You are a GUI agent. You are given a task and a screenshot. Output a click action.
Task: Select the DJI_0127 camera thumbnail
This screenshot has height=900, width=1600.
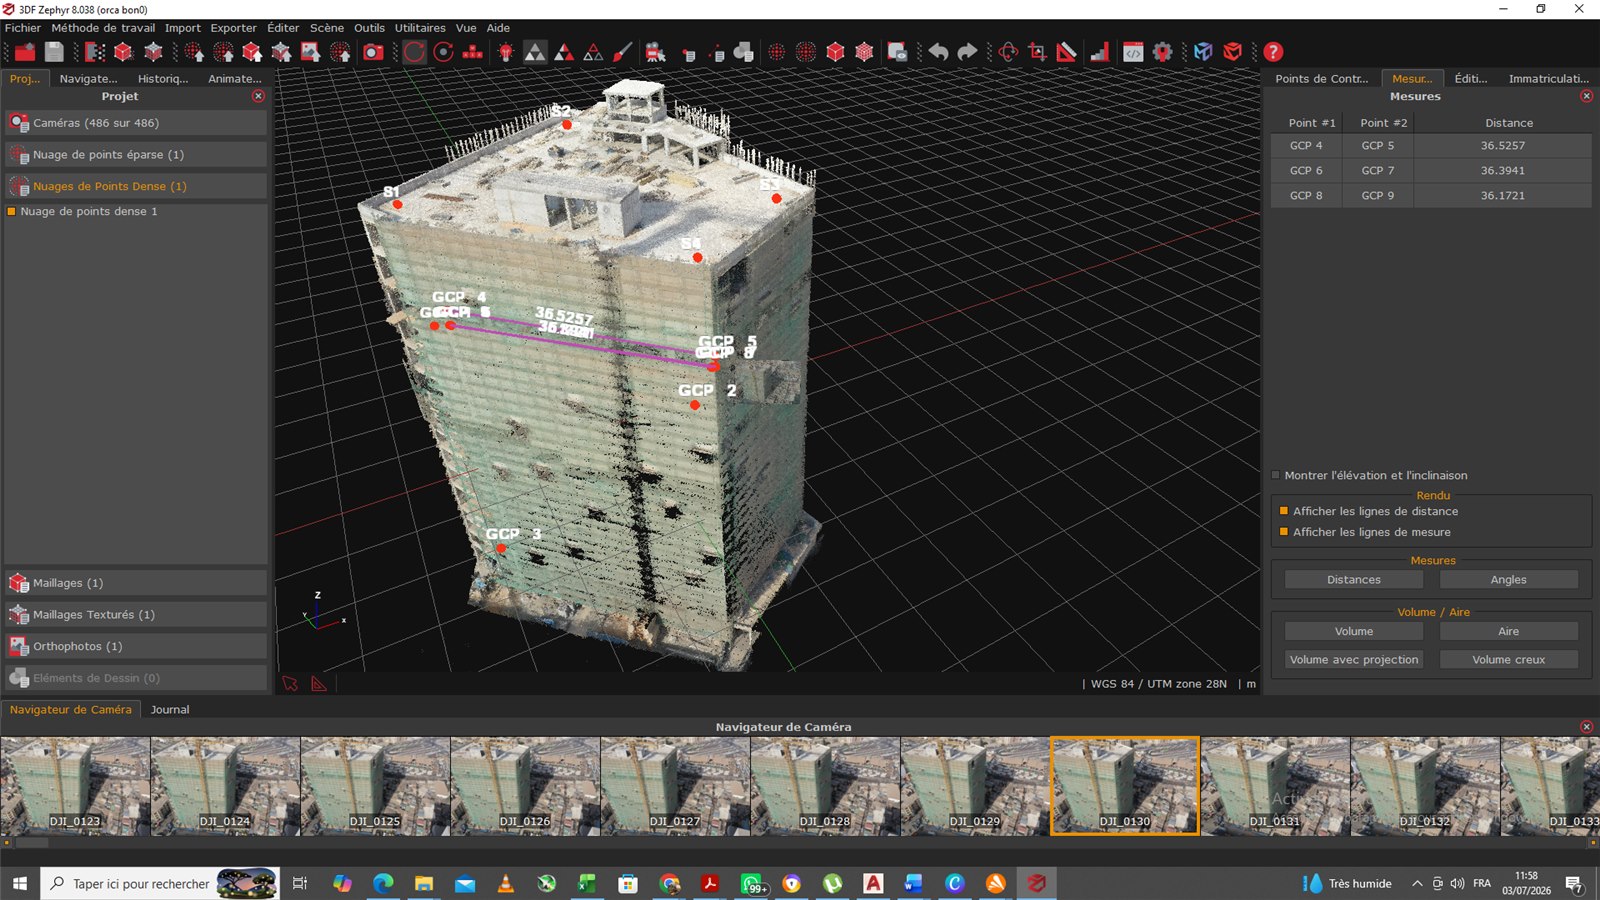675,786
